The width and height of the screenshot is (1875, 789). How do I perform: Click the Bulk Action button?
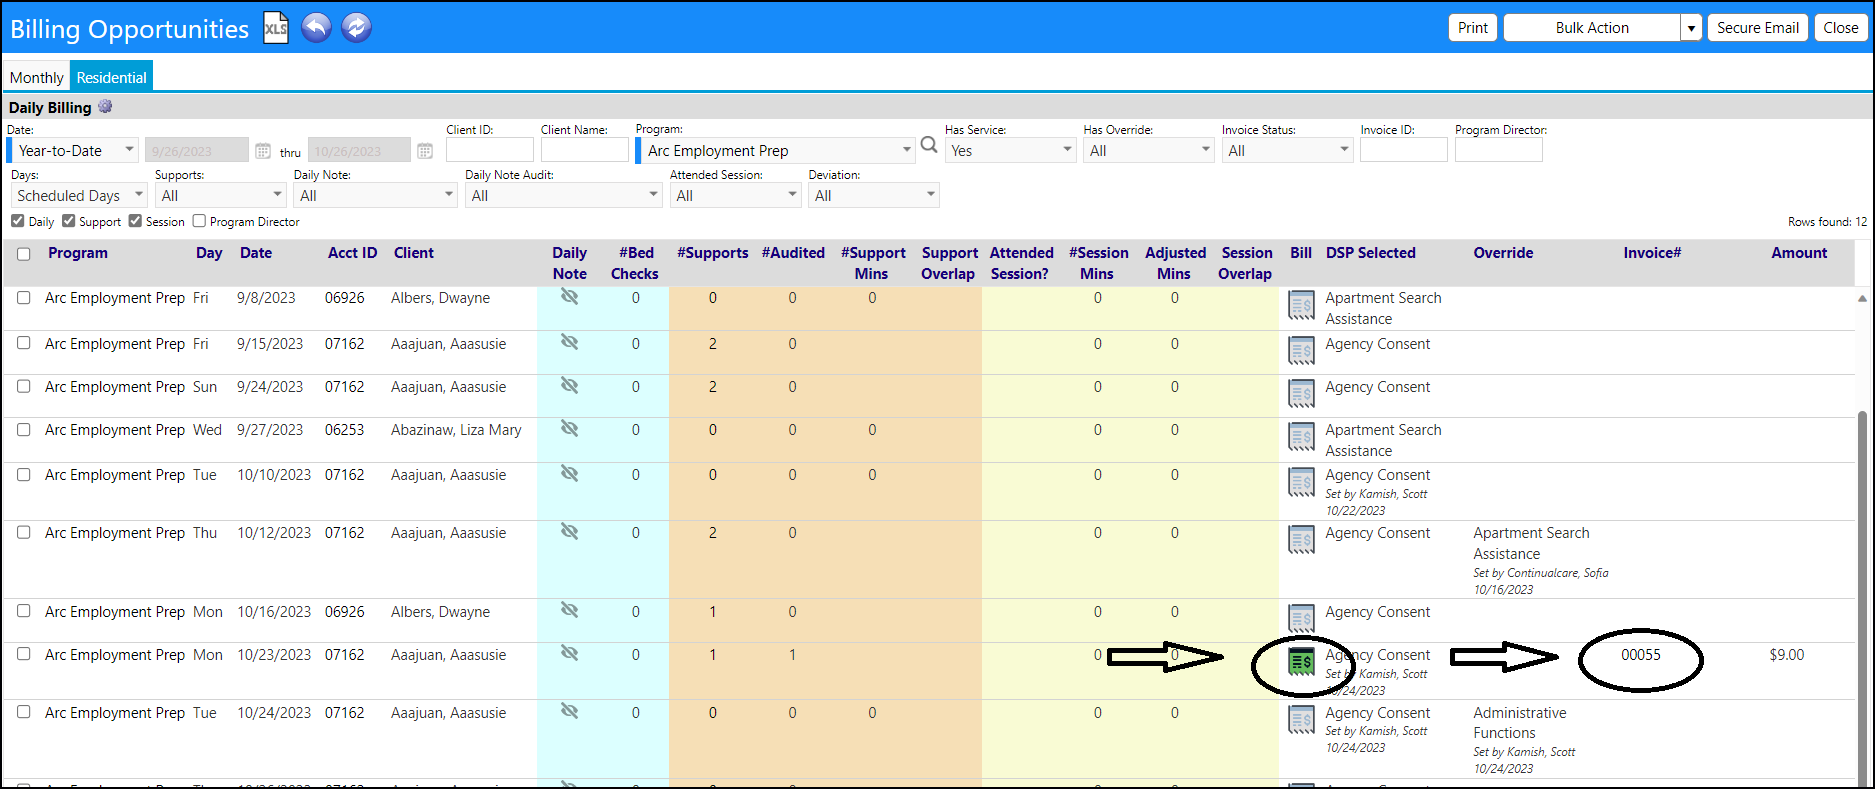pos(1592,28)
